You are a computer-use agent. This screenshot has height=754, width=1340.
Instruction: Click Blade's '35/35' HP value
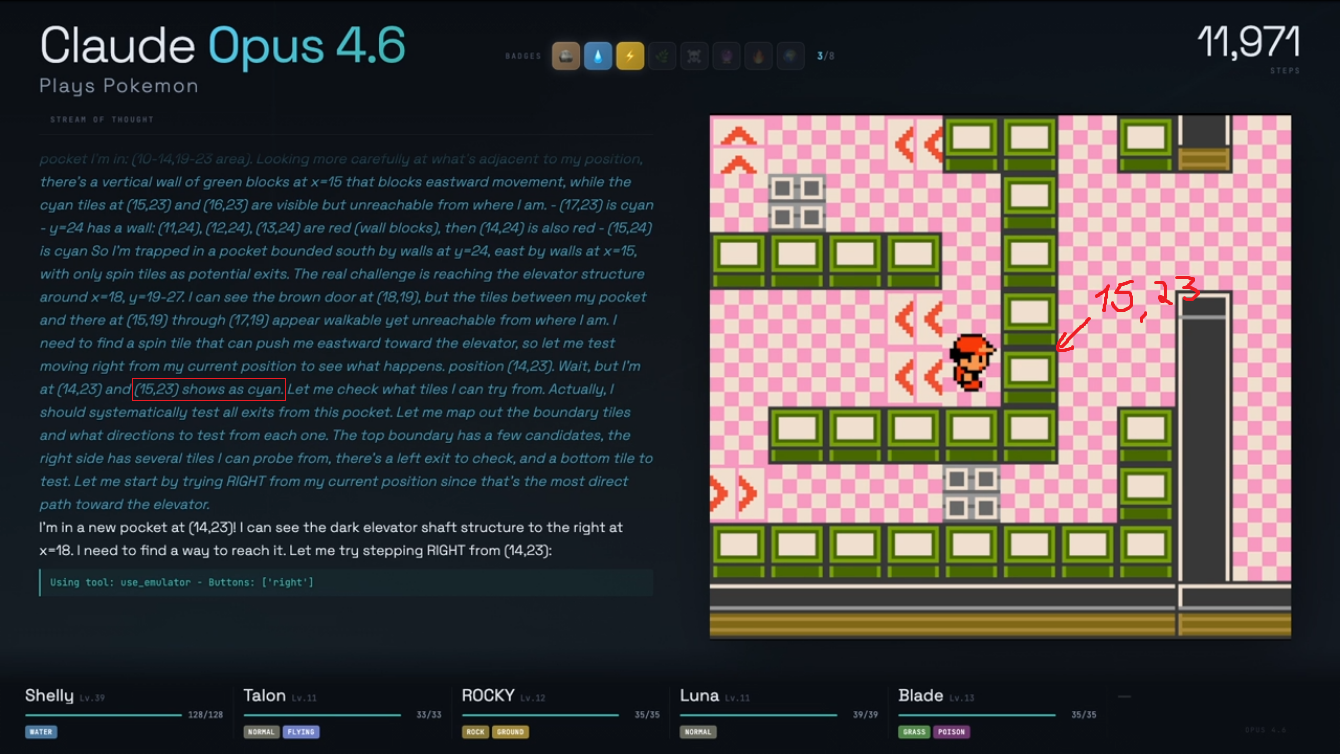1083,715
